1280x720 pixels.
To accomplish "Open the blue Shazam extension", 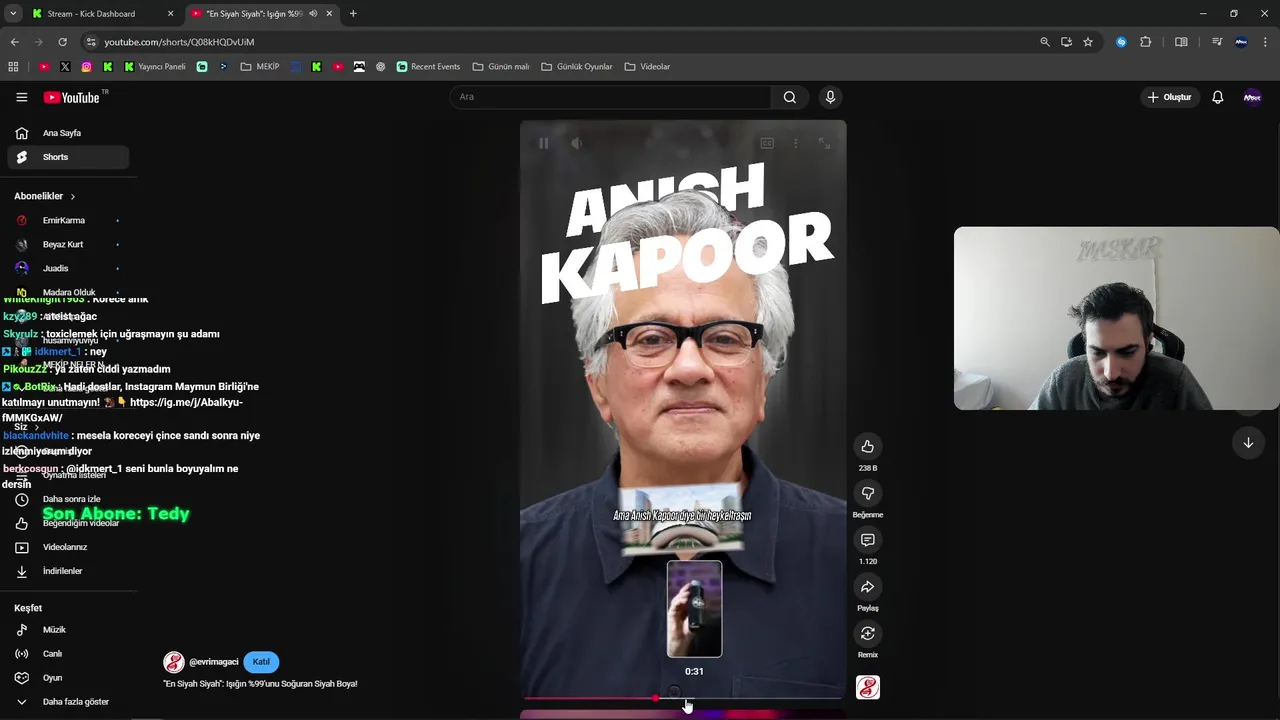I will tap(1121, 42).
